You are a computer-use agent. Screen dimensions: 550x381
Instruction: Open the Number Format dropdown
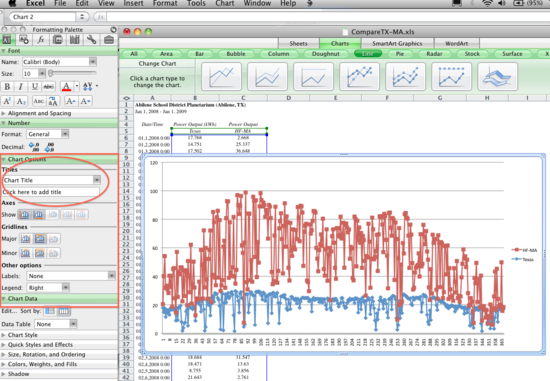(65, 134)
